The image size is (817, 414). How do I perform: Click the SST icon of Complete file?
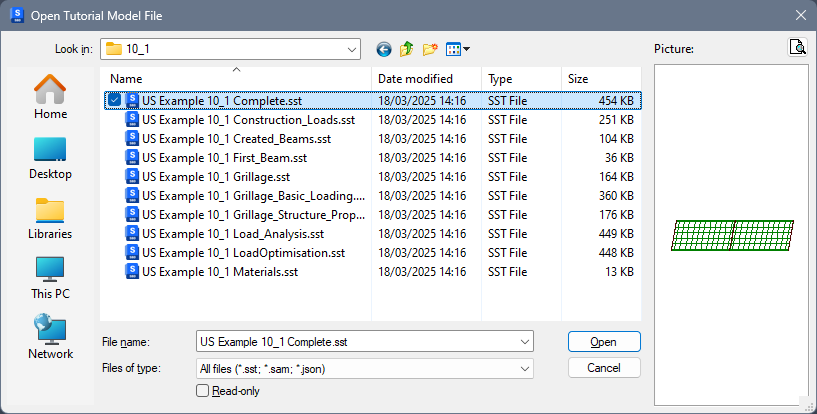click(132, 101)
